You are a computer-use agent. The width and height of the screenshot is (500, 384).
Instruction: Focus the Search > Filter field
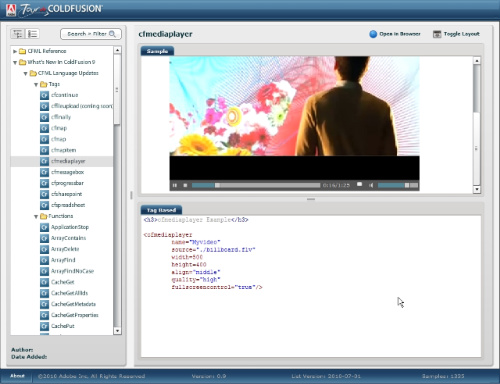(x=91, y=34)
